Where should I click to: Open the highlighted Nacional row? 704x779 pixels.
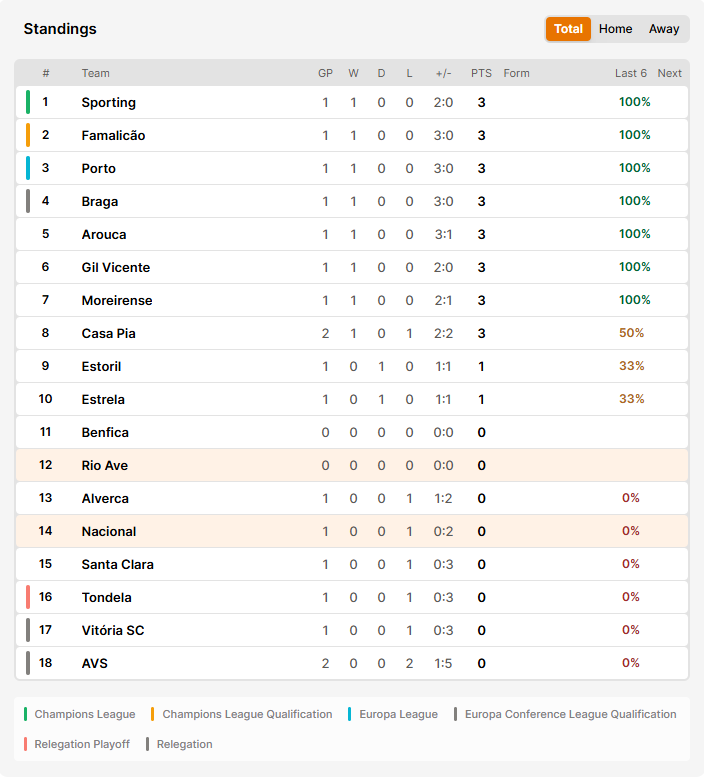(352, 531)
